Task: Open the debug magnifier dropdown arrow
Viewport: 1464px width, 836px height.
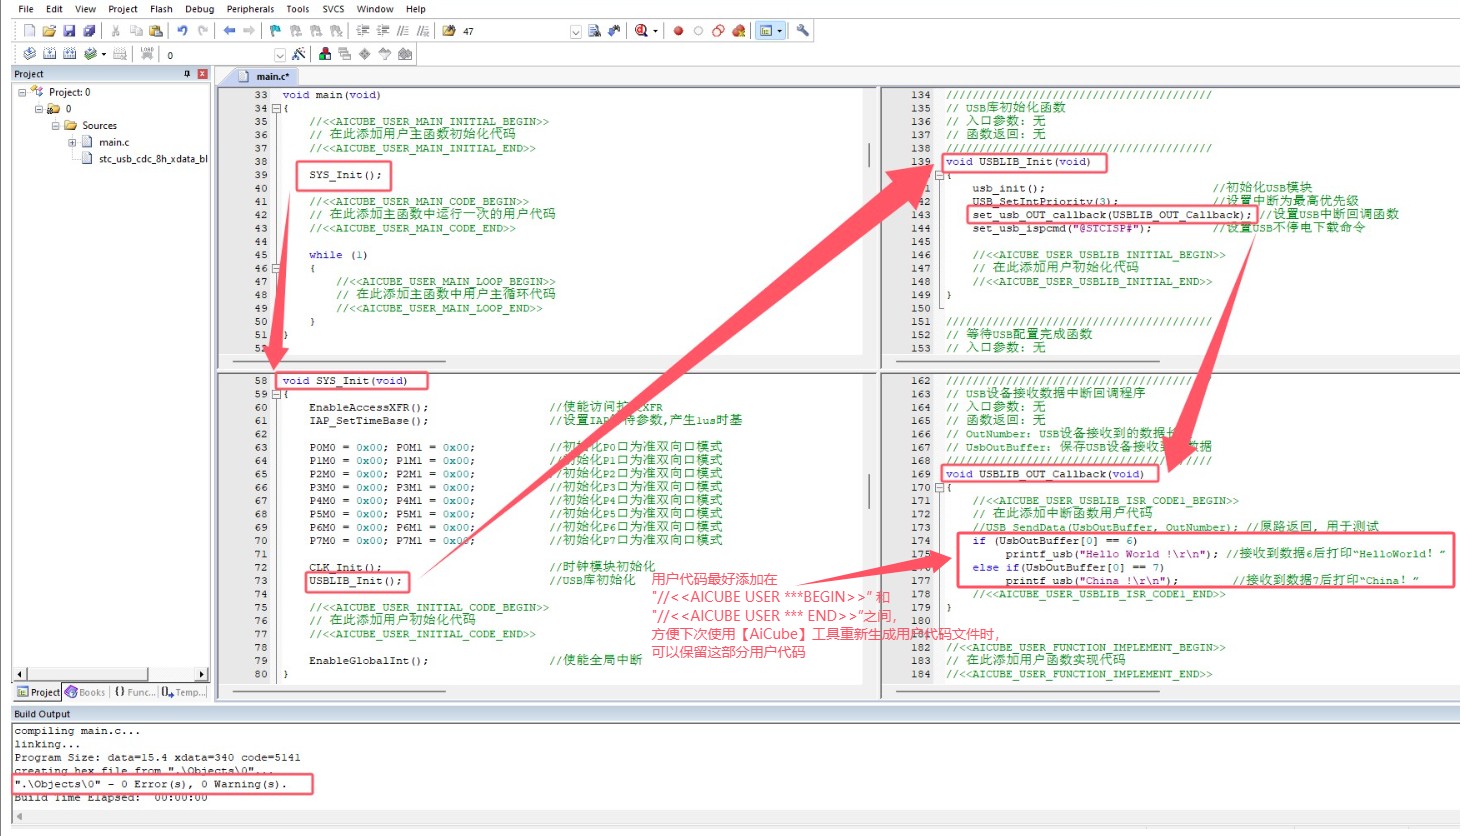Action: pos(655,31)
